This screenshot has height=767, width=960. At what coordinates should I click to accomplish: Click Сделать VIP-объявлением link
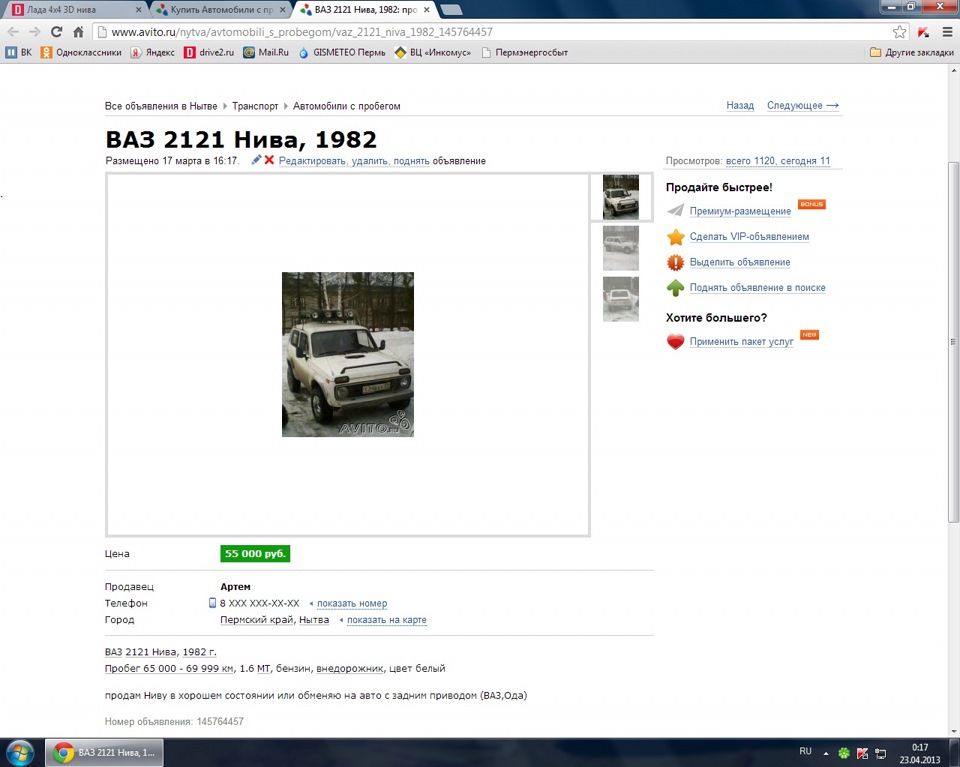pyautogui.click(x=749, y=236)
